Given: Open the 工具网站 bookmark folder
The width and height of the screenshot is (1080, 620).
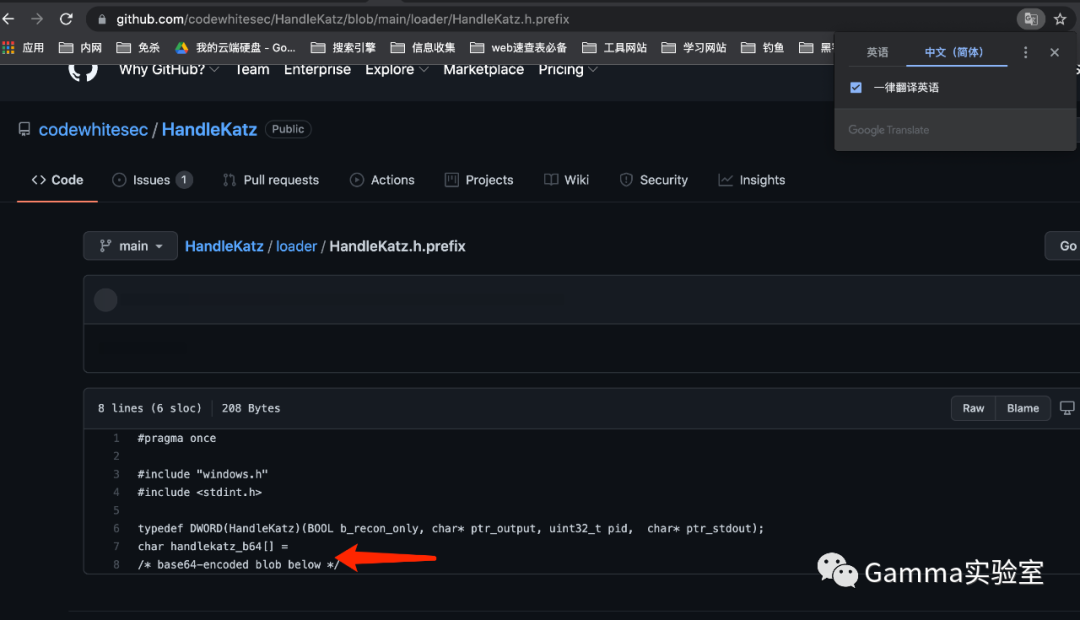Looking at the screenshot, I should click(x=614, y=48).
